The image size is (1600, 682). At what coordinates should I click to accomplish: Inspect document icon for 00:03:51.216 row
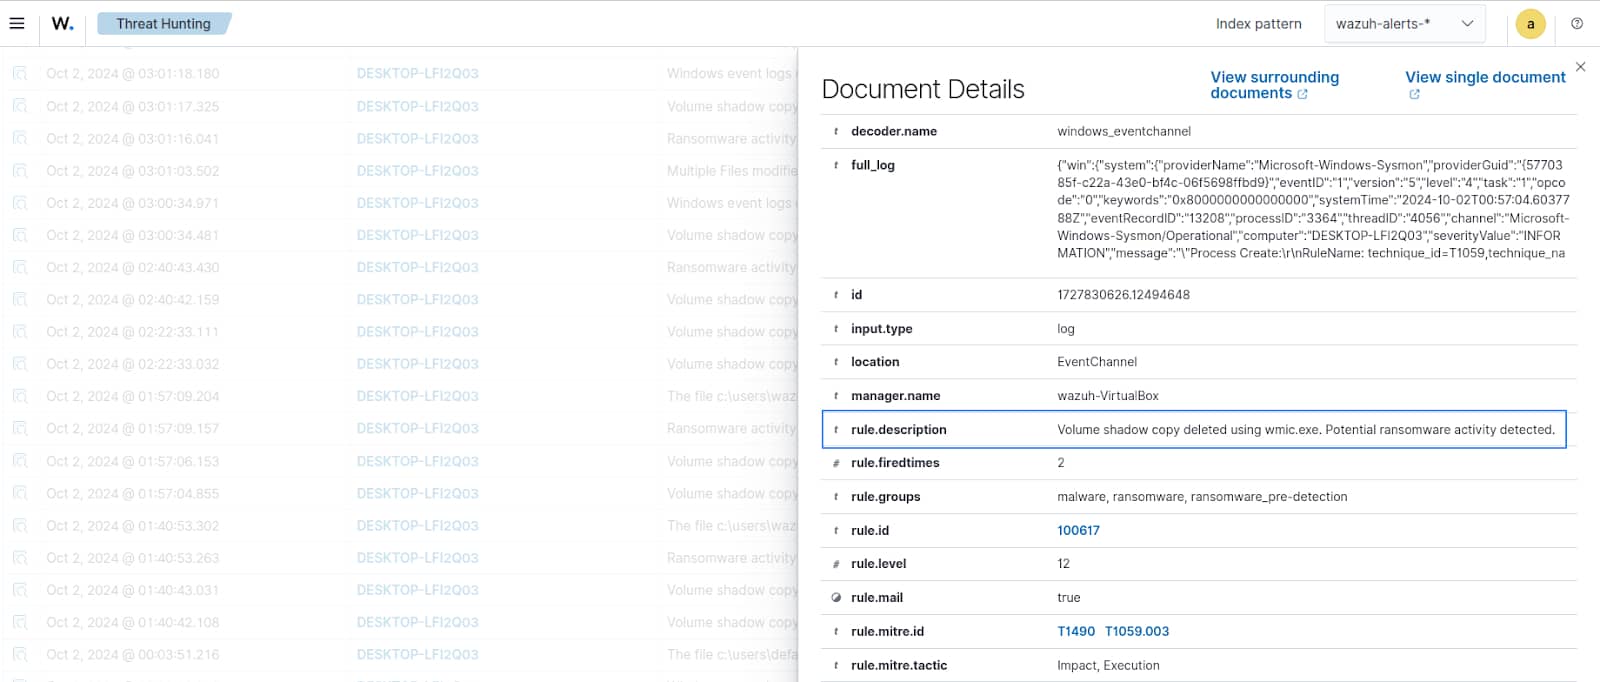(20, 655)
